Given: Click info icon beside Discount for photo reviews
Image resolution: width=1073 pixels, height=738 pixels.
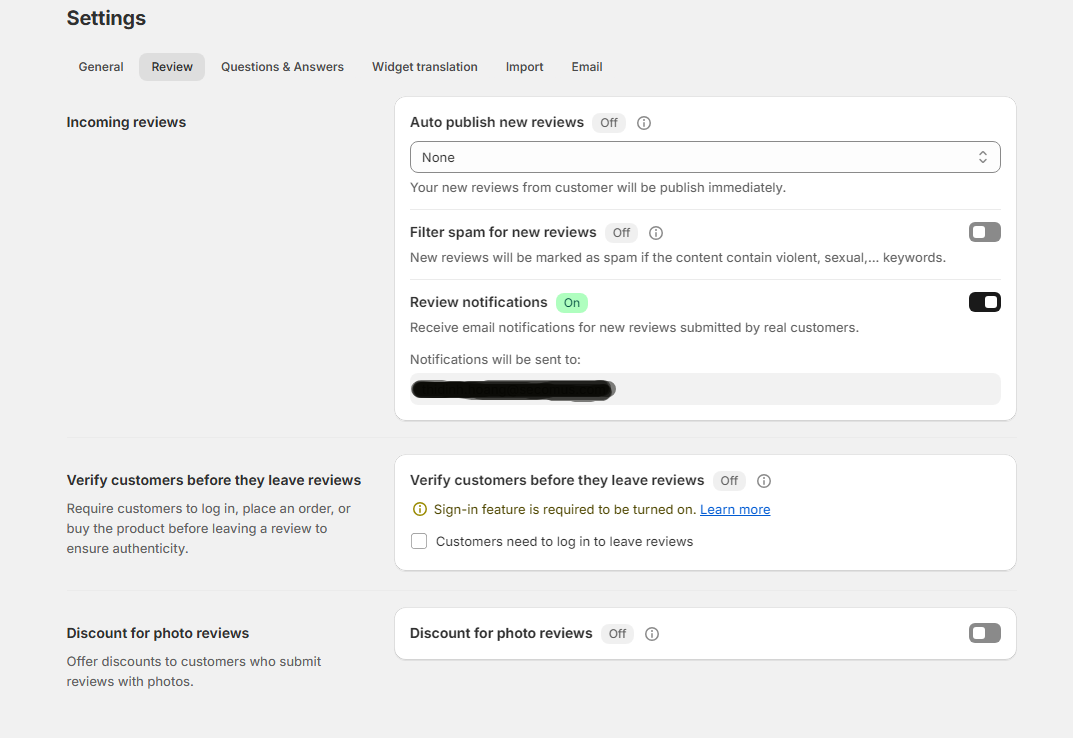Looking at the screenshot, I should tap(652, 634).
